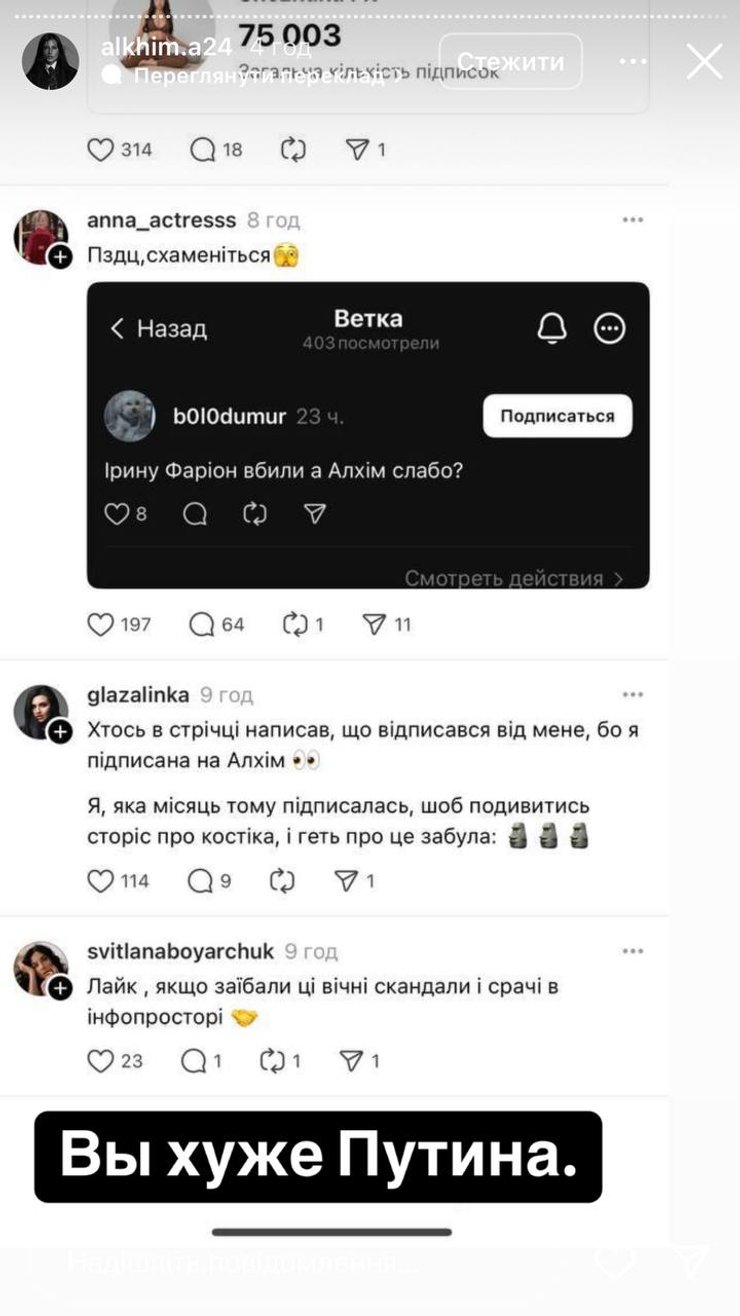Tap the 'Стежити' follow button
Screen dimensions: 740x1316
pos(510,61)
